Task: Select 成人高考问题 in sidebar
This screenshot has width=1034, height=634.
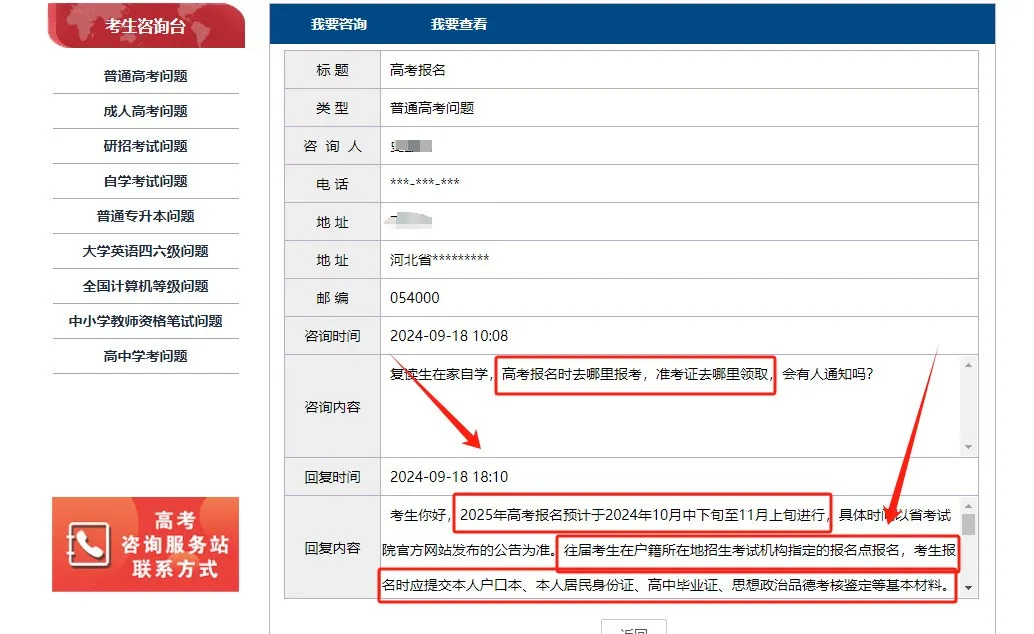Action: [x=146, y=111]
